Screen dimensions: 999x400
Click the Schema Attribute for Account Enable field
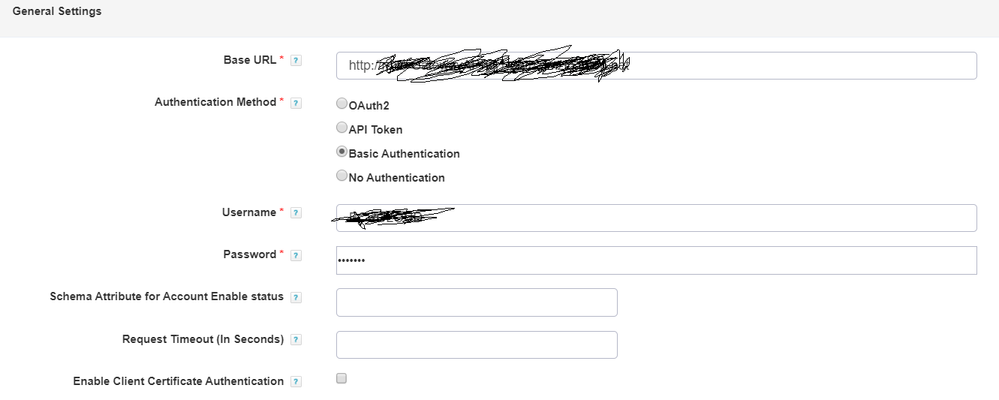tap(476, 302)
